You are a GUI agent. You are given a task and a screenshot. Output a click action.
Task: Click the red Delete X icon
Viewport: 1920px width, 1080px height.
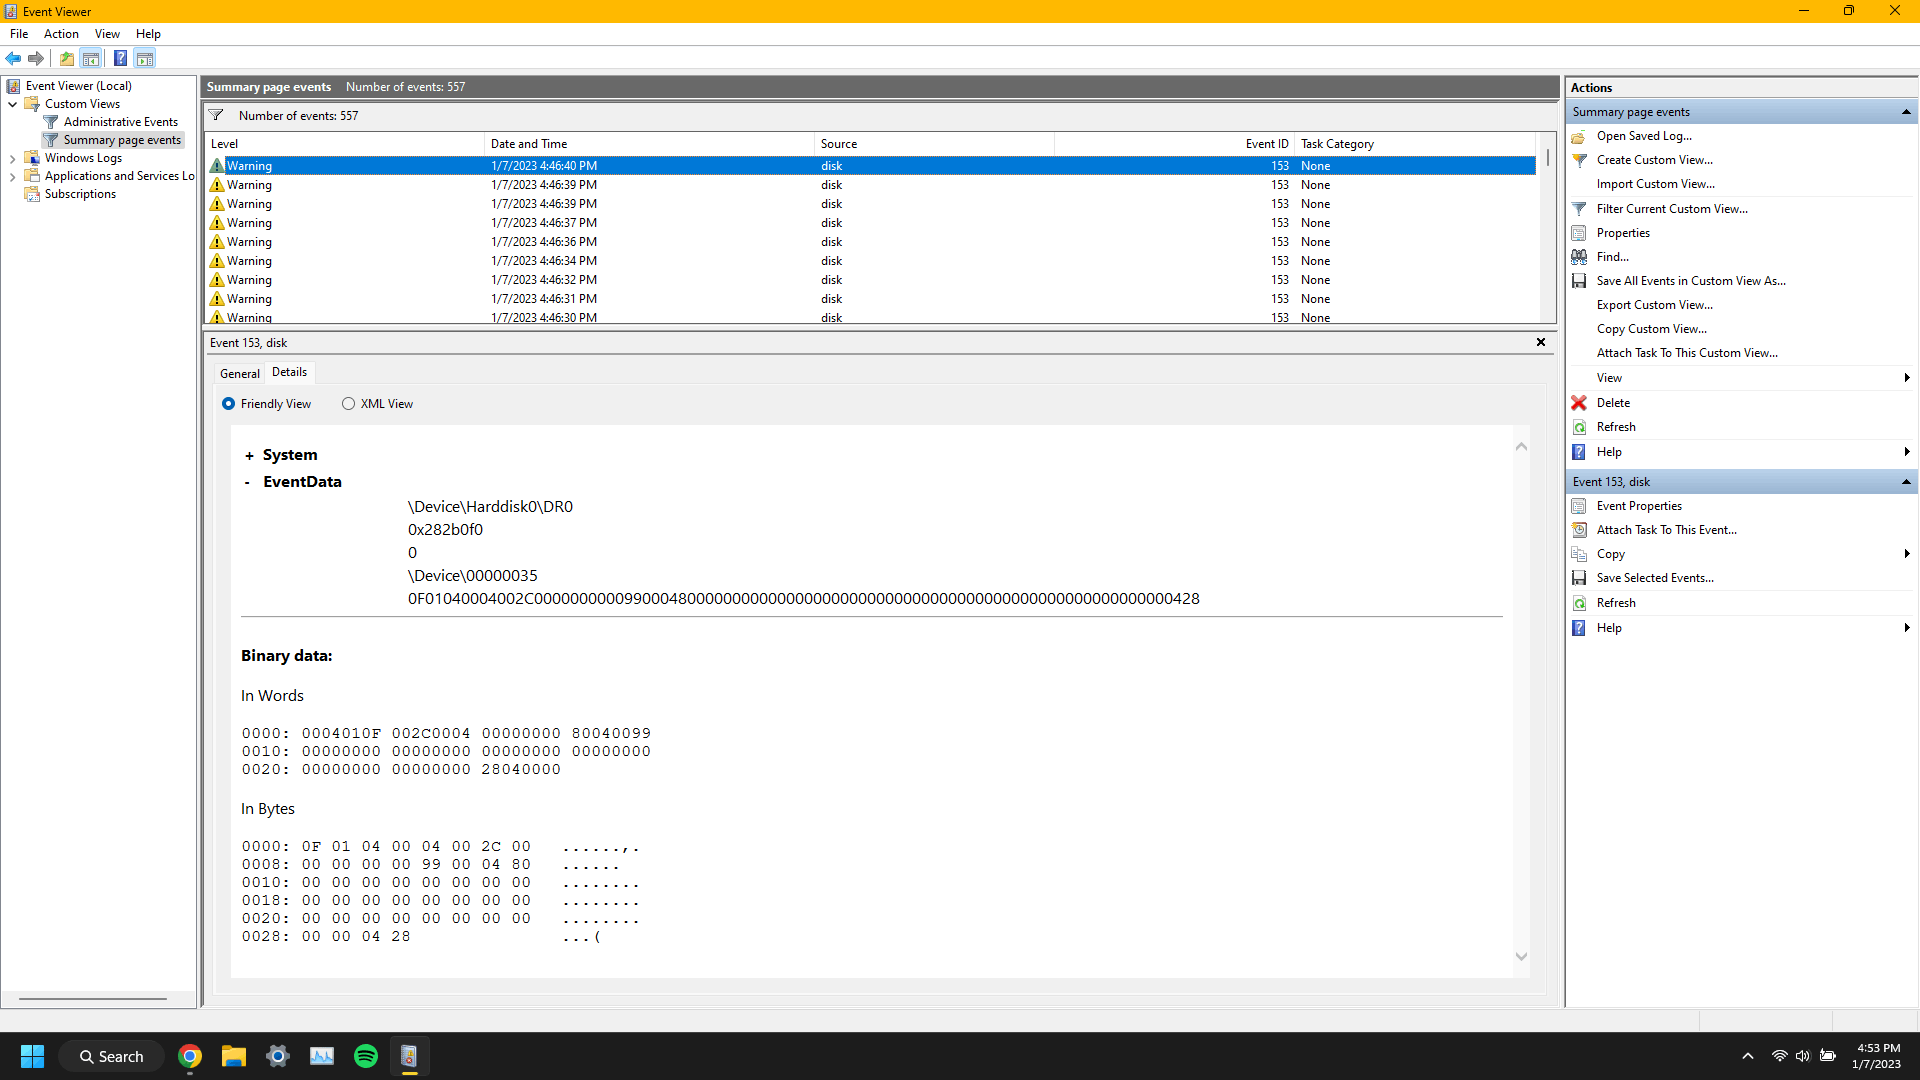1579,403
